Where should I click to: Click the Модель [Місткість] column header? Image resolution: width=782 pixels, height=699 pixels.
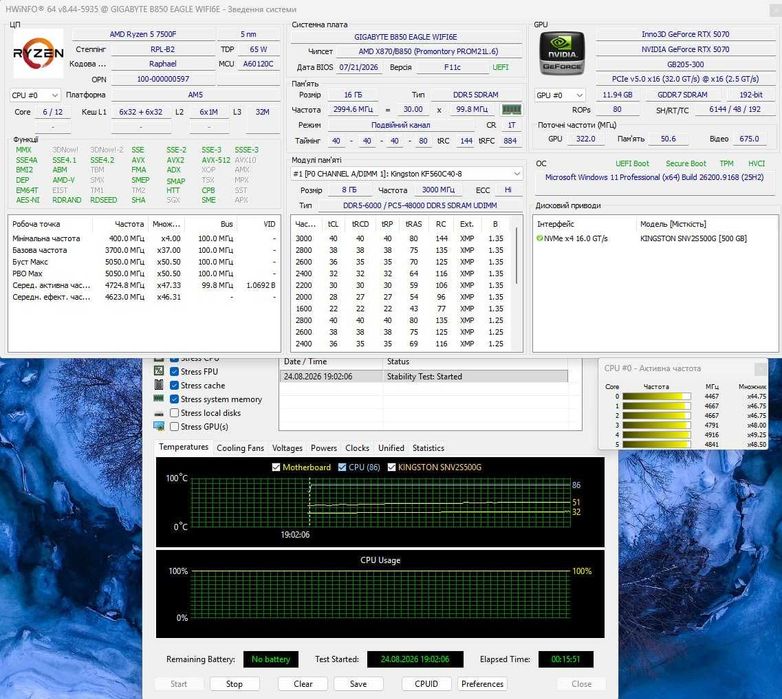pyautogui.click(x=673, y=224)
